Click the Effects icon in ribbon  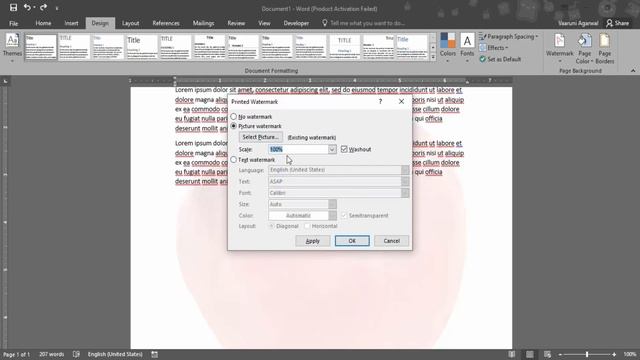(x=482, y=48)
